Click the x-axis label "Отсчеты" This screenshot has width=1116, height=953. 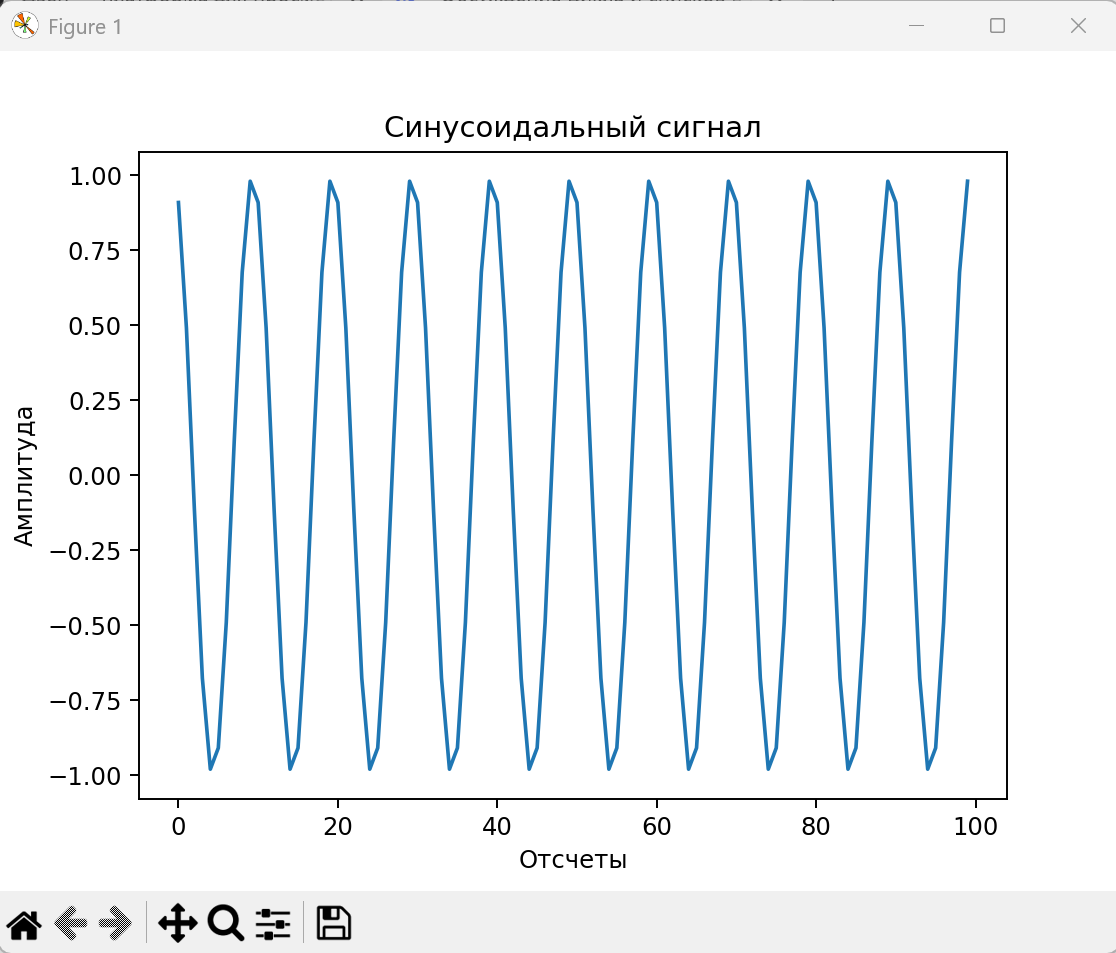(x=572, y=859)
